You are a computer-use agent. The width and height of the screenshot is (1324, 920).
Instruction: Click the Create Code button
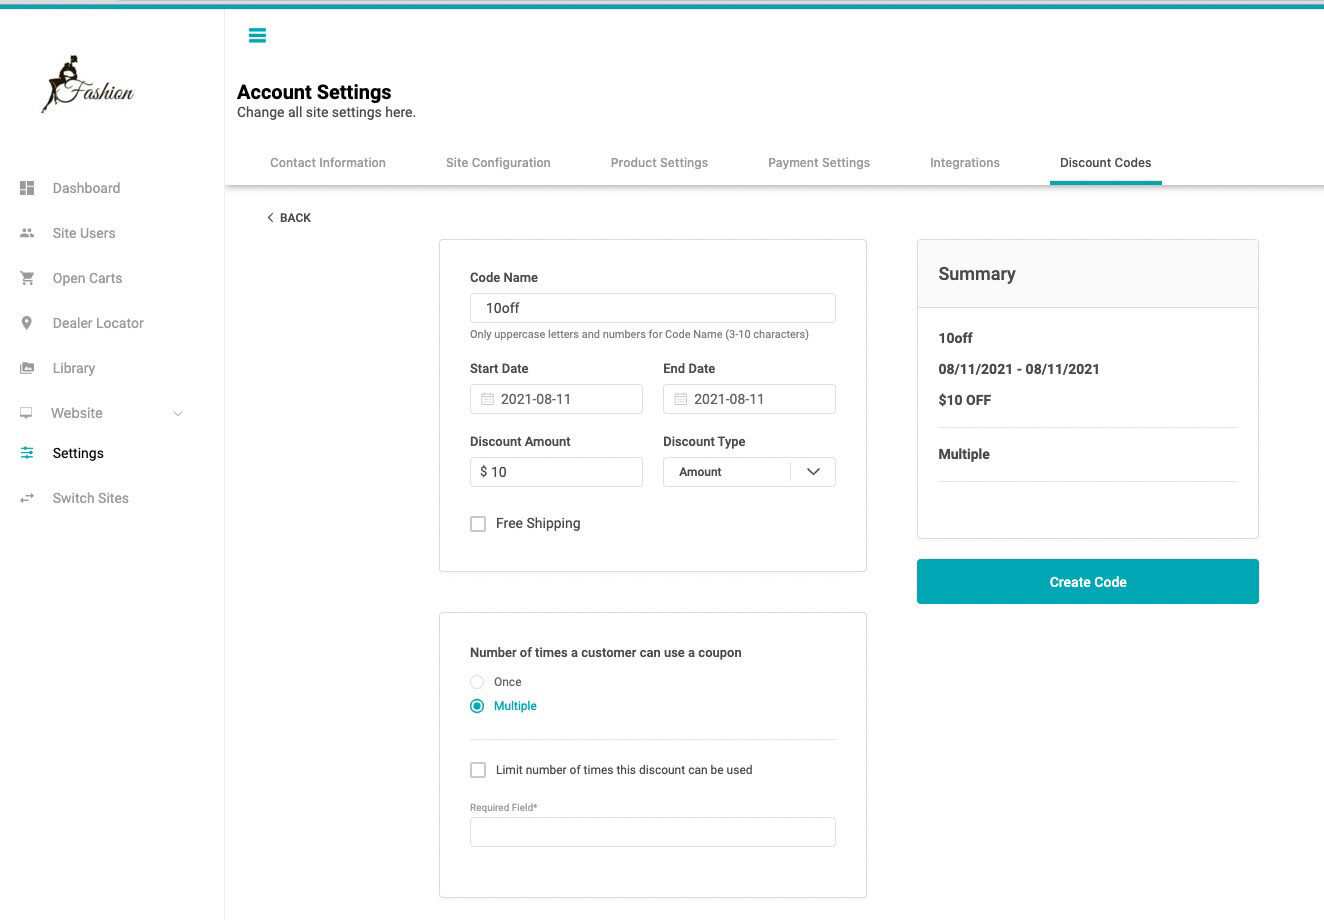(1088, 582)
